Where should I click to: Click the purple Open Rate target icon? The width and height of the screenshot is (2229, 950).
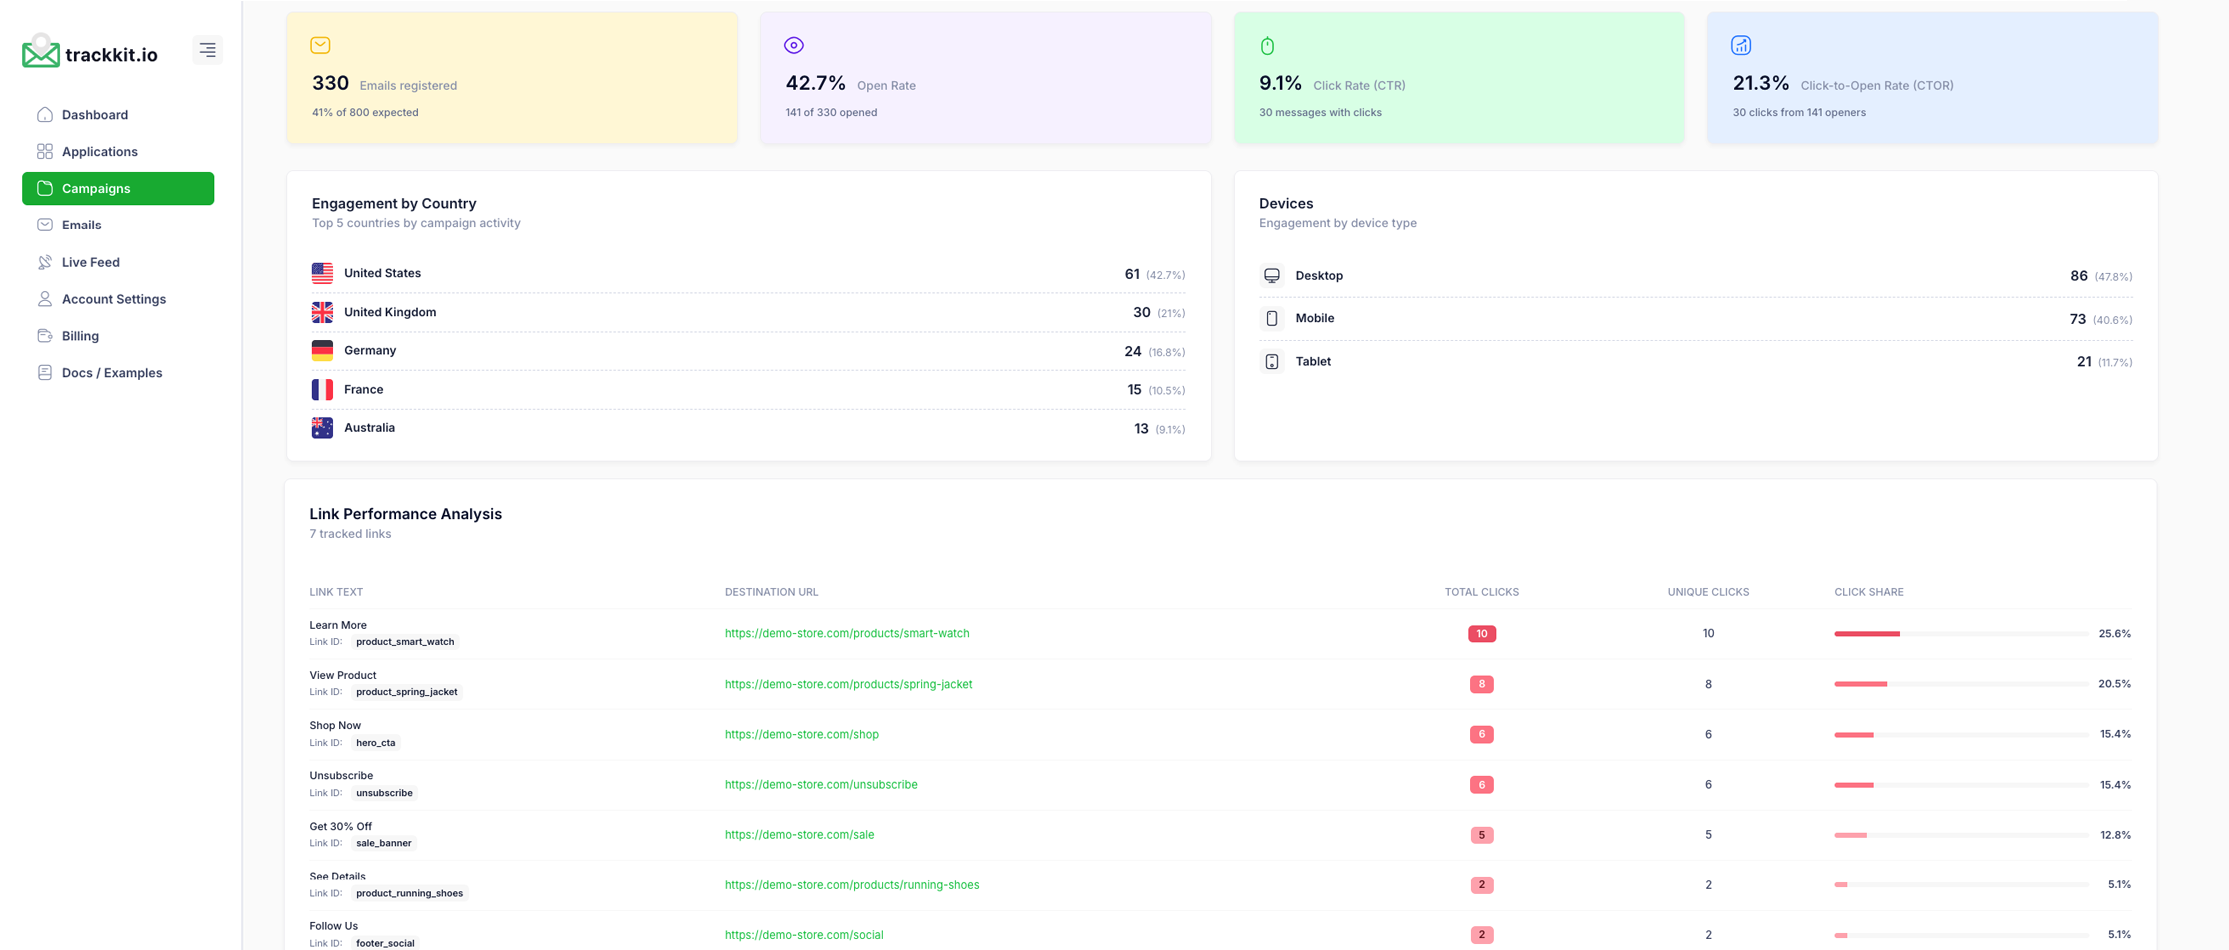click(x=793, y=44)
